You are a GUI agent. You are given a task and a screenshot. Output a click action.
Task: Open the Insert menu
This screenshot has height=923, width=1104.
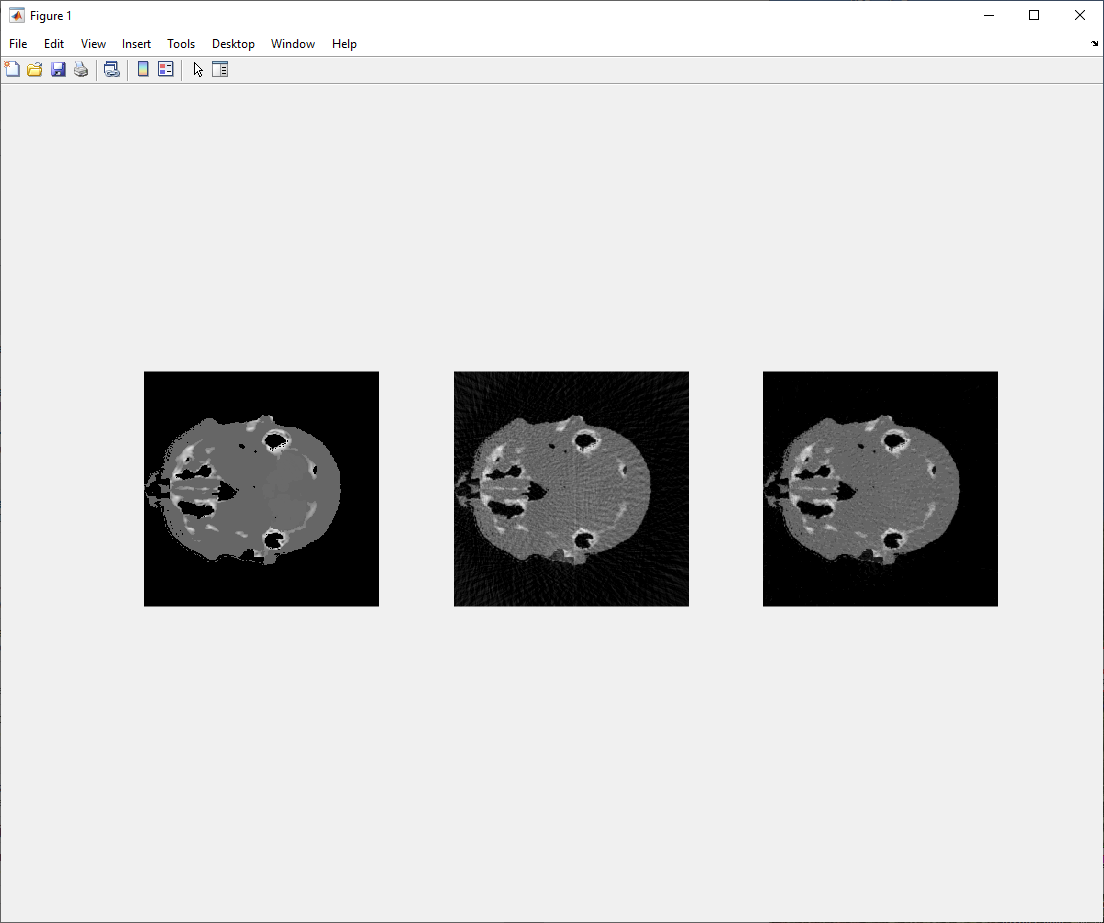(x=136, y=44)
